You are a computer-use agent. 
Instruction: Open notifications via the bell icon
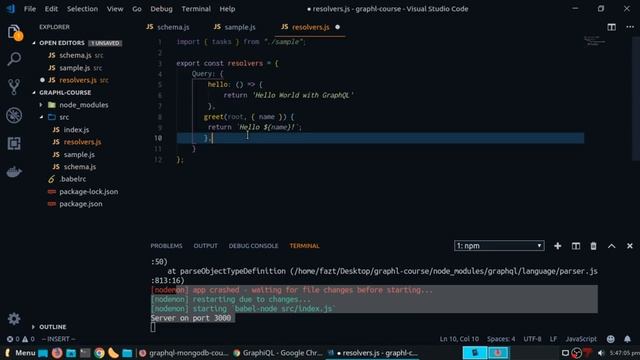pyautogui.click(x=627, y=339)
